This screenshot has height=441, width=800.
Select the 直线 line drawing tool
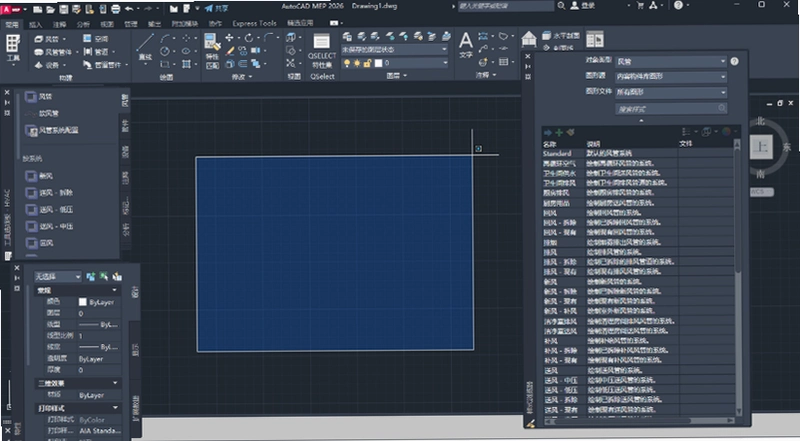(x=145, y=47)
